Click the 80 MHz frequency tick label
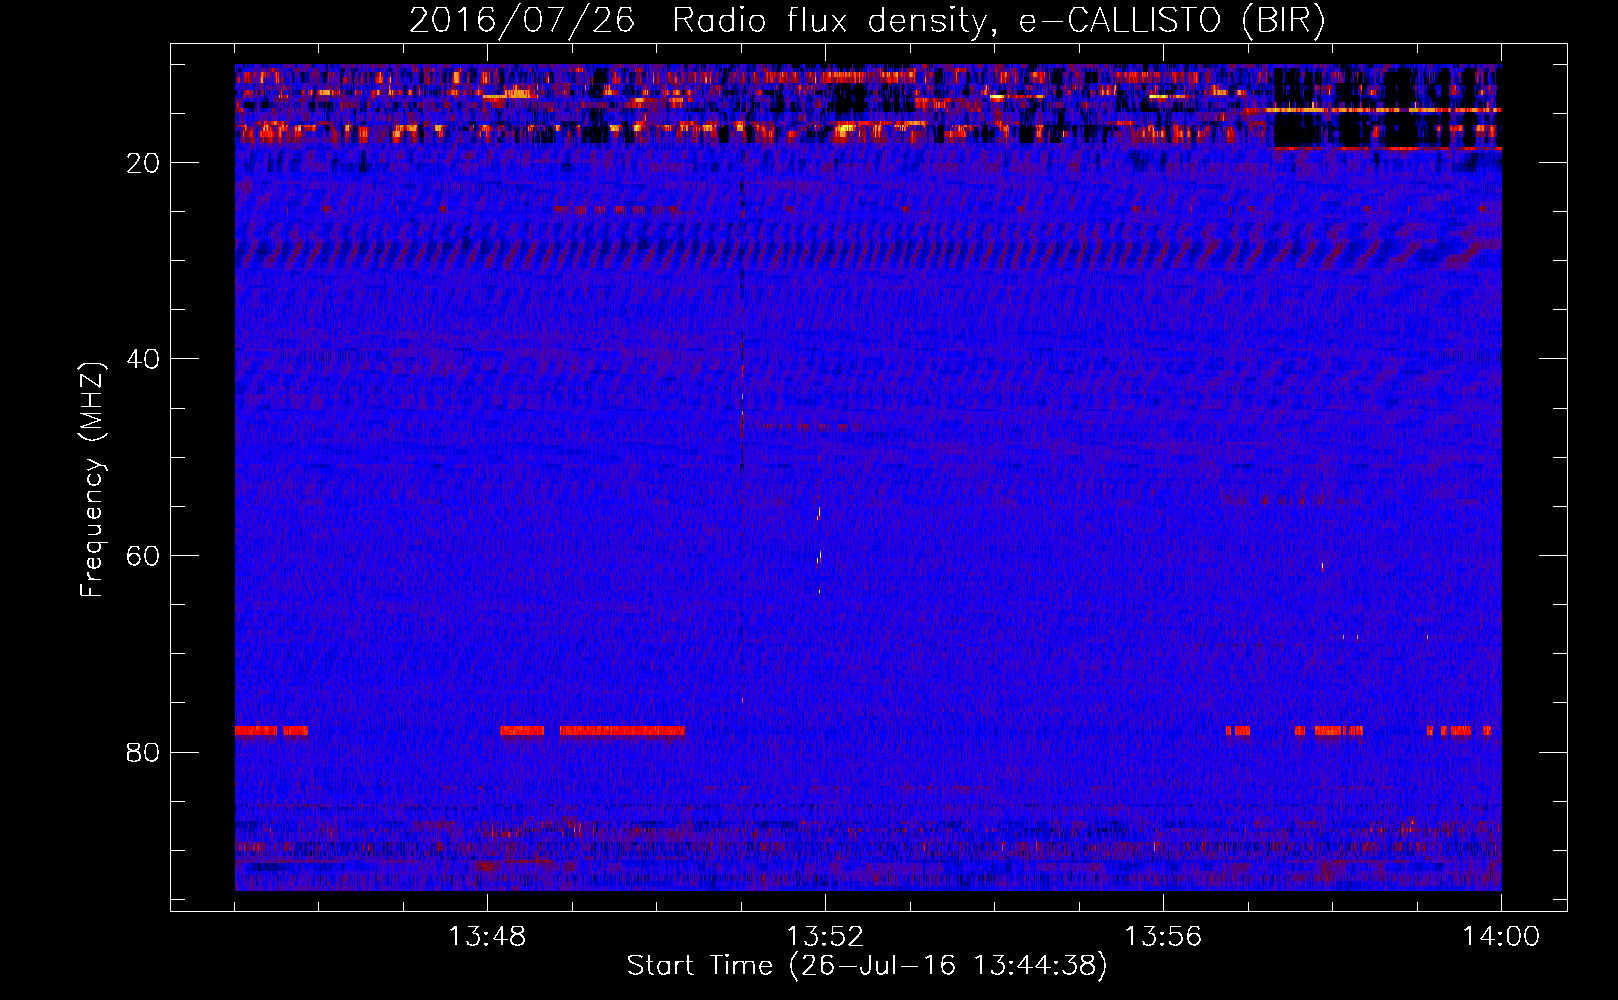This screenshot has width=1618, height=1000. click(x=144, y=752)
